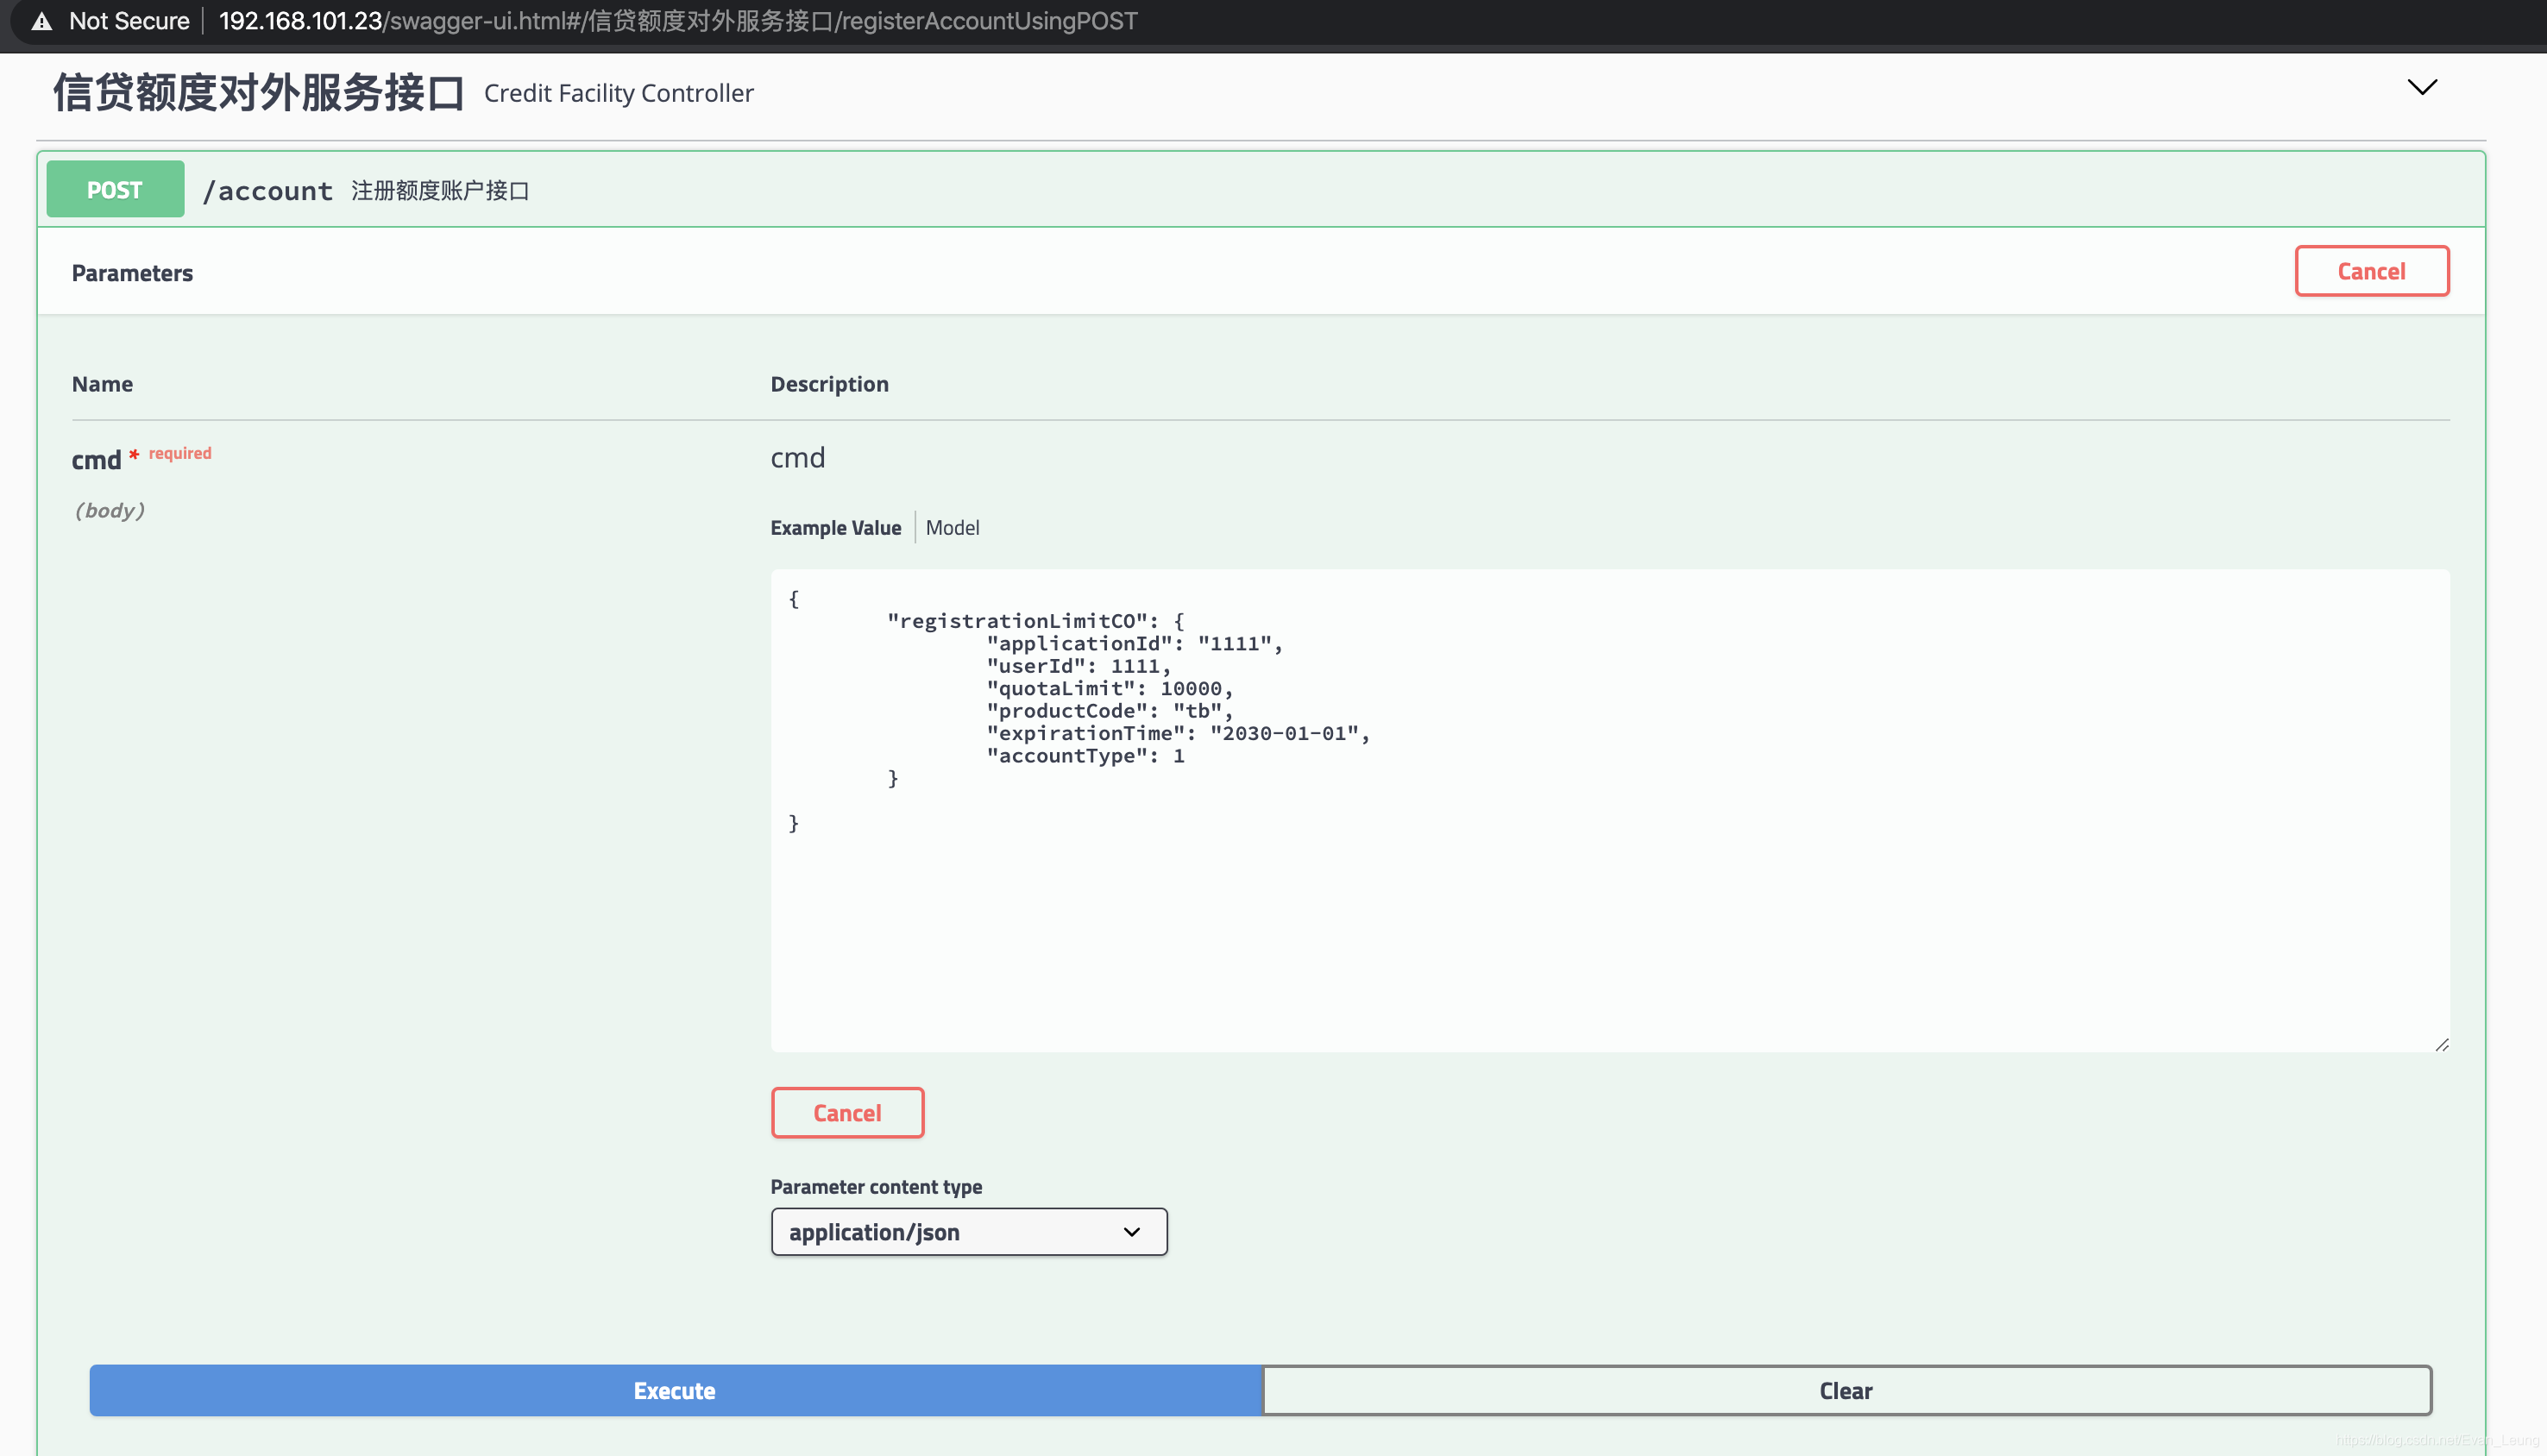Click the browser address bar URL
This screenshot has width=2547, height=1456.
click(678, 21)
